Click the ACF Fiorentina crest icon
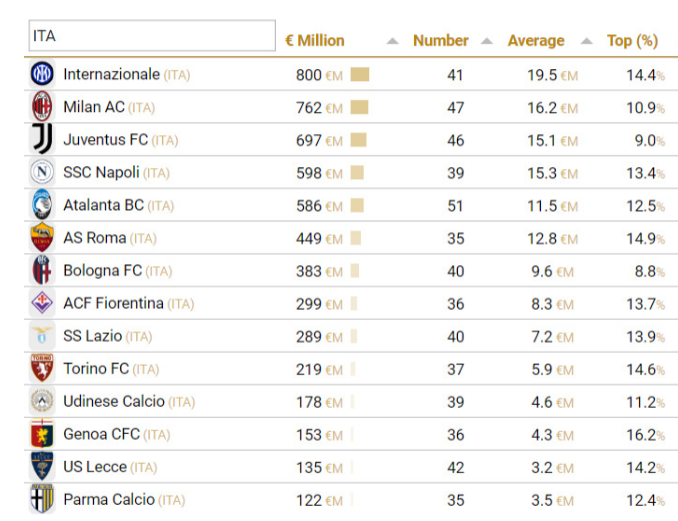The height and width of the screenshot is (521, 678). point(42,303)
